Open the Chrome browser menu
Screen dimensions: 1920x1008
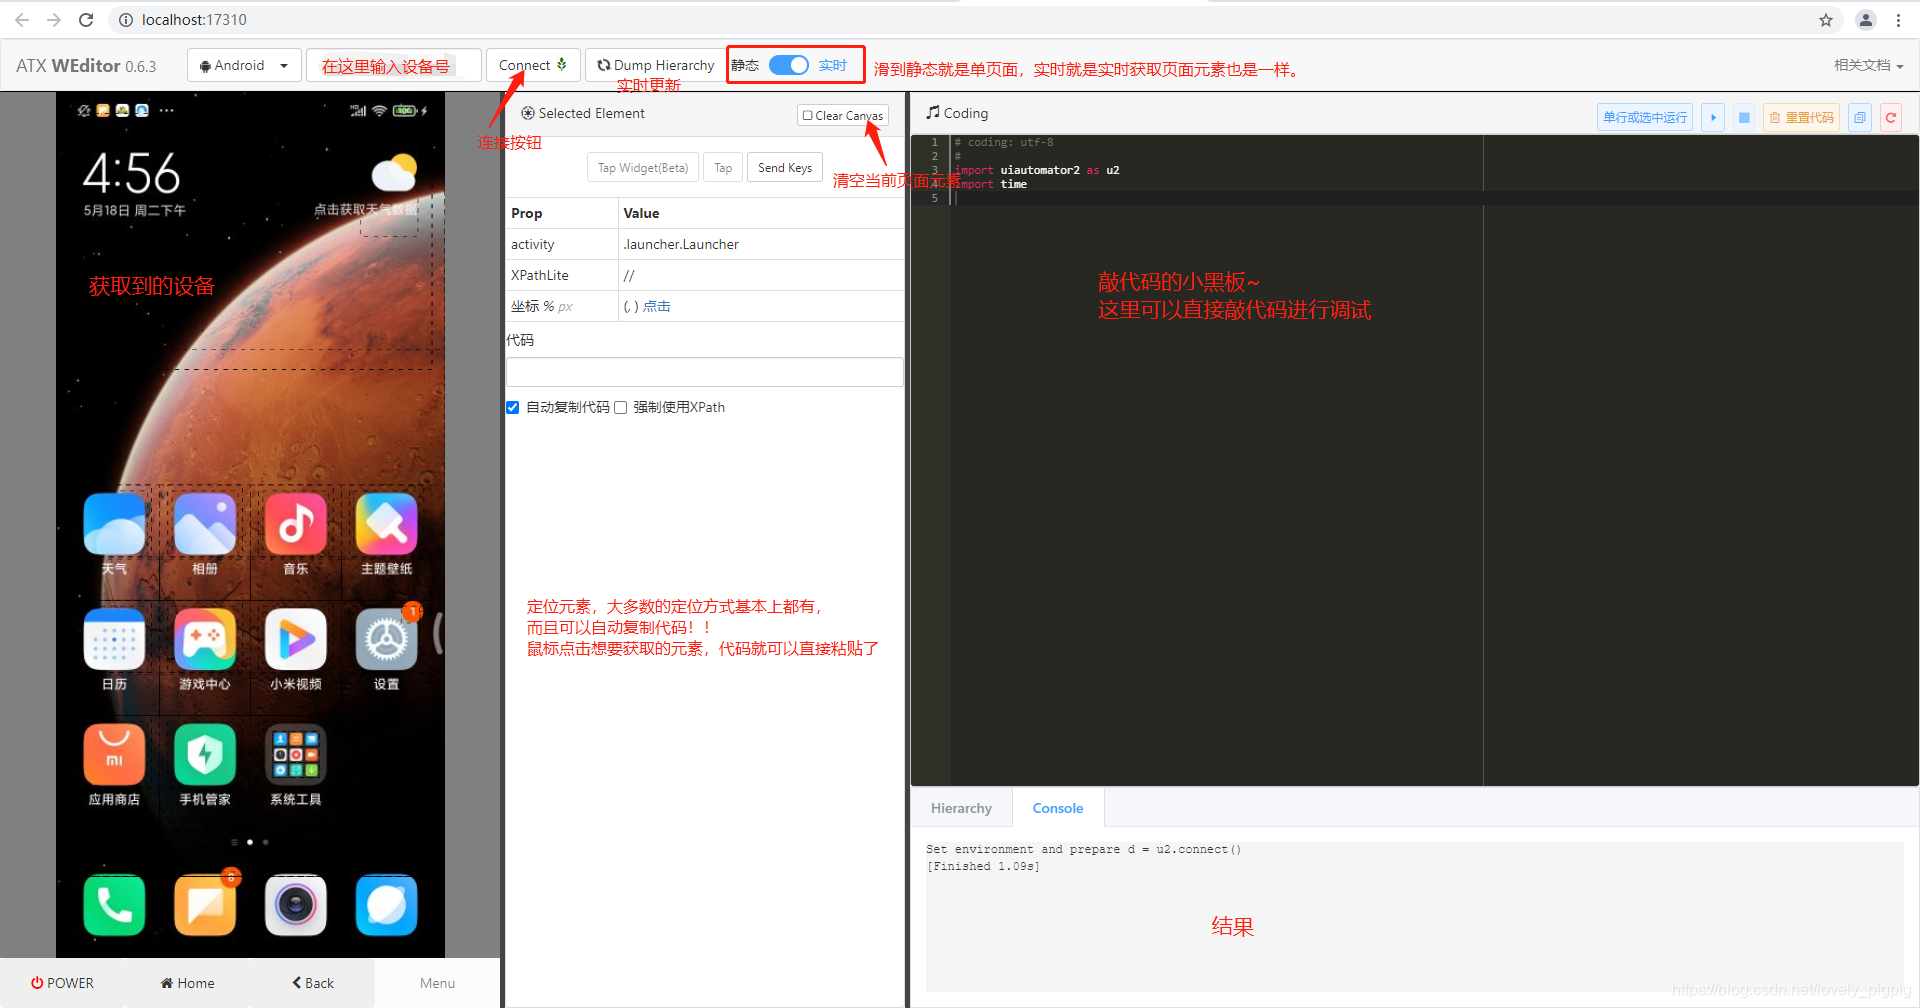click(x=1898, y=19)
